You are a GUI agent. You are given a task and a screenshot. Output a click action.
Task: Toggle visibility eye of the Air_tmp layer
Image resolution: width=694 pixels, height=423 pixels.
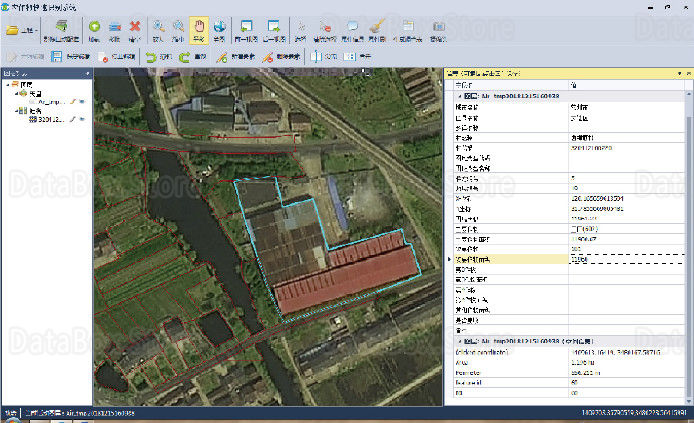pos(82,102)
